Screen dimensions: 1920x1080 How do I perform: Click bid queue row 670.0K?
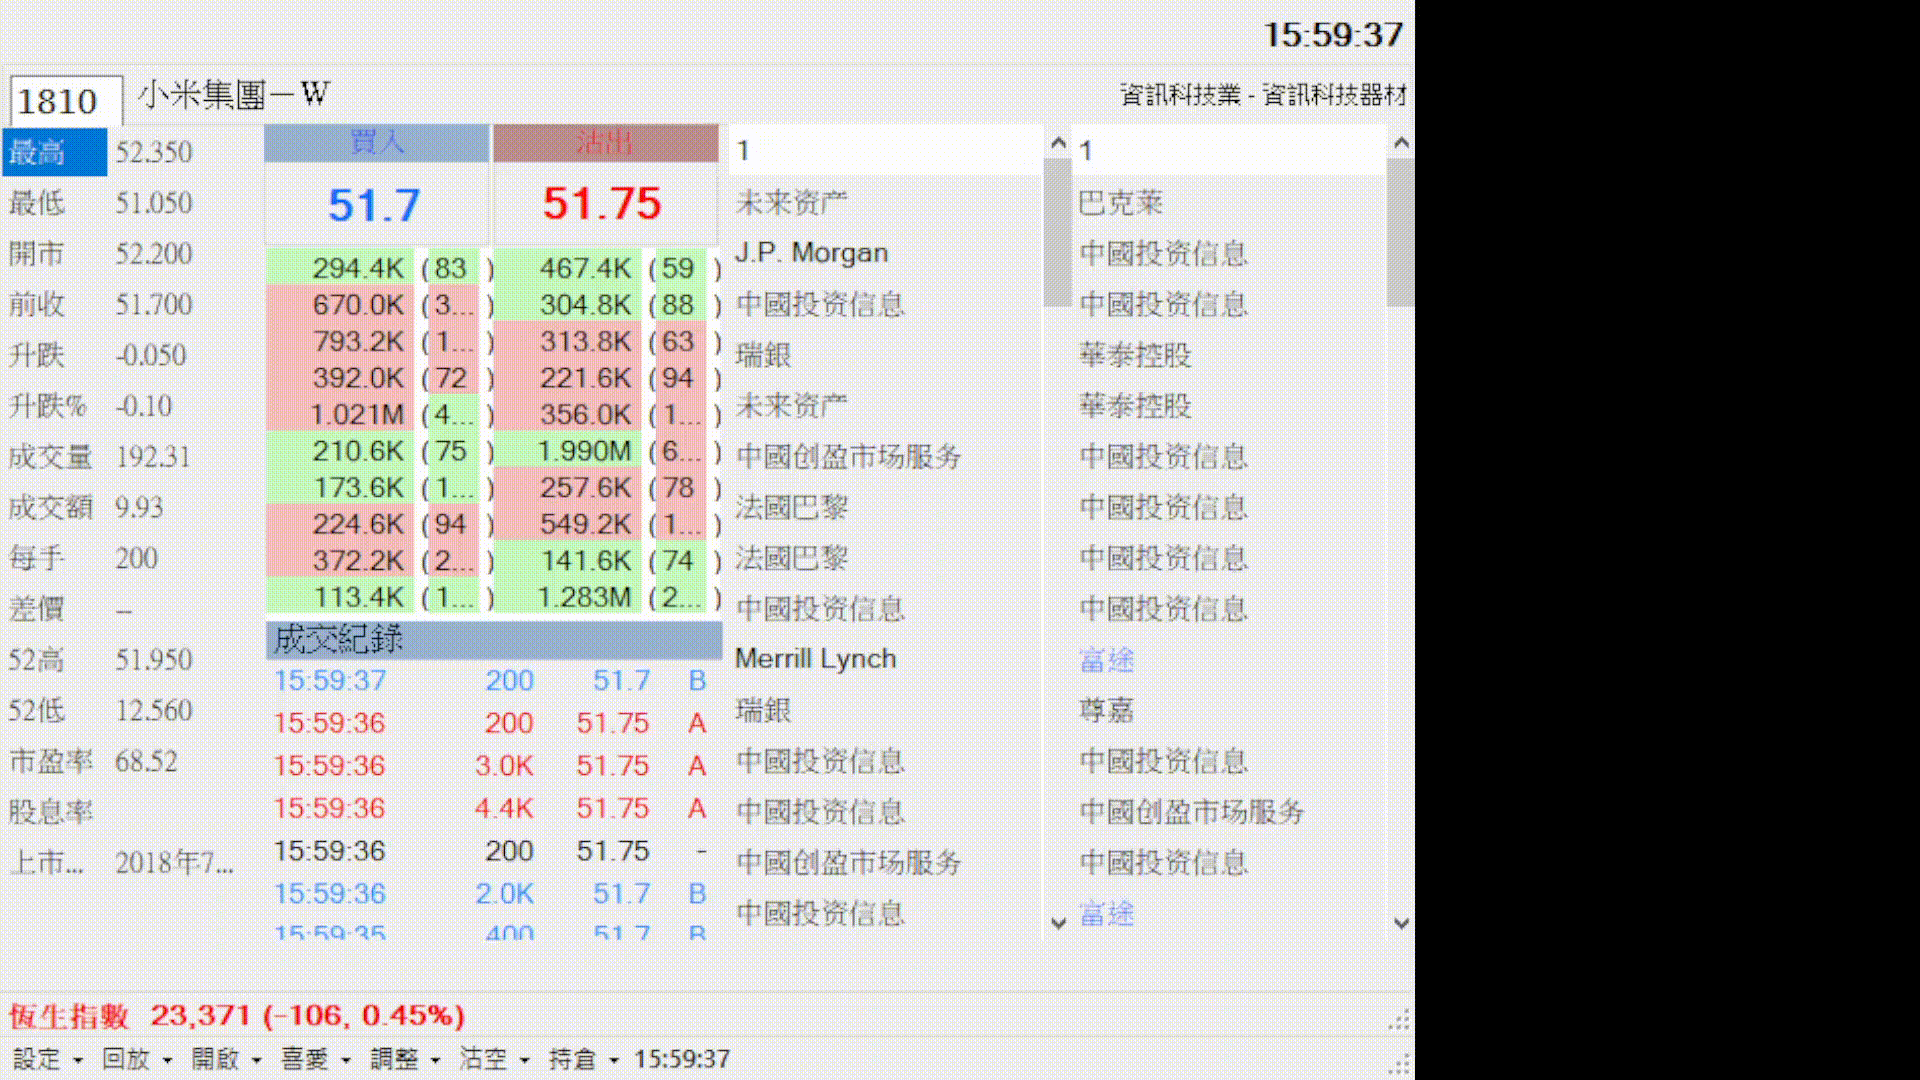point(380,305)
